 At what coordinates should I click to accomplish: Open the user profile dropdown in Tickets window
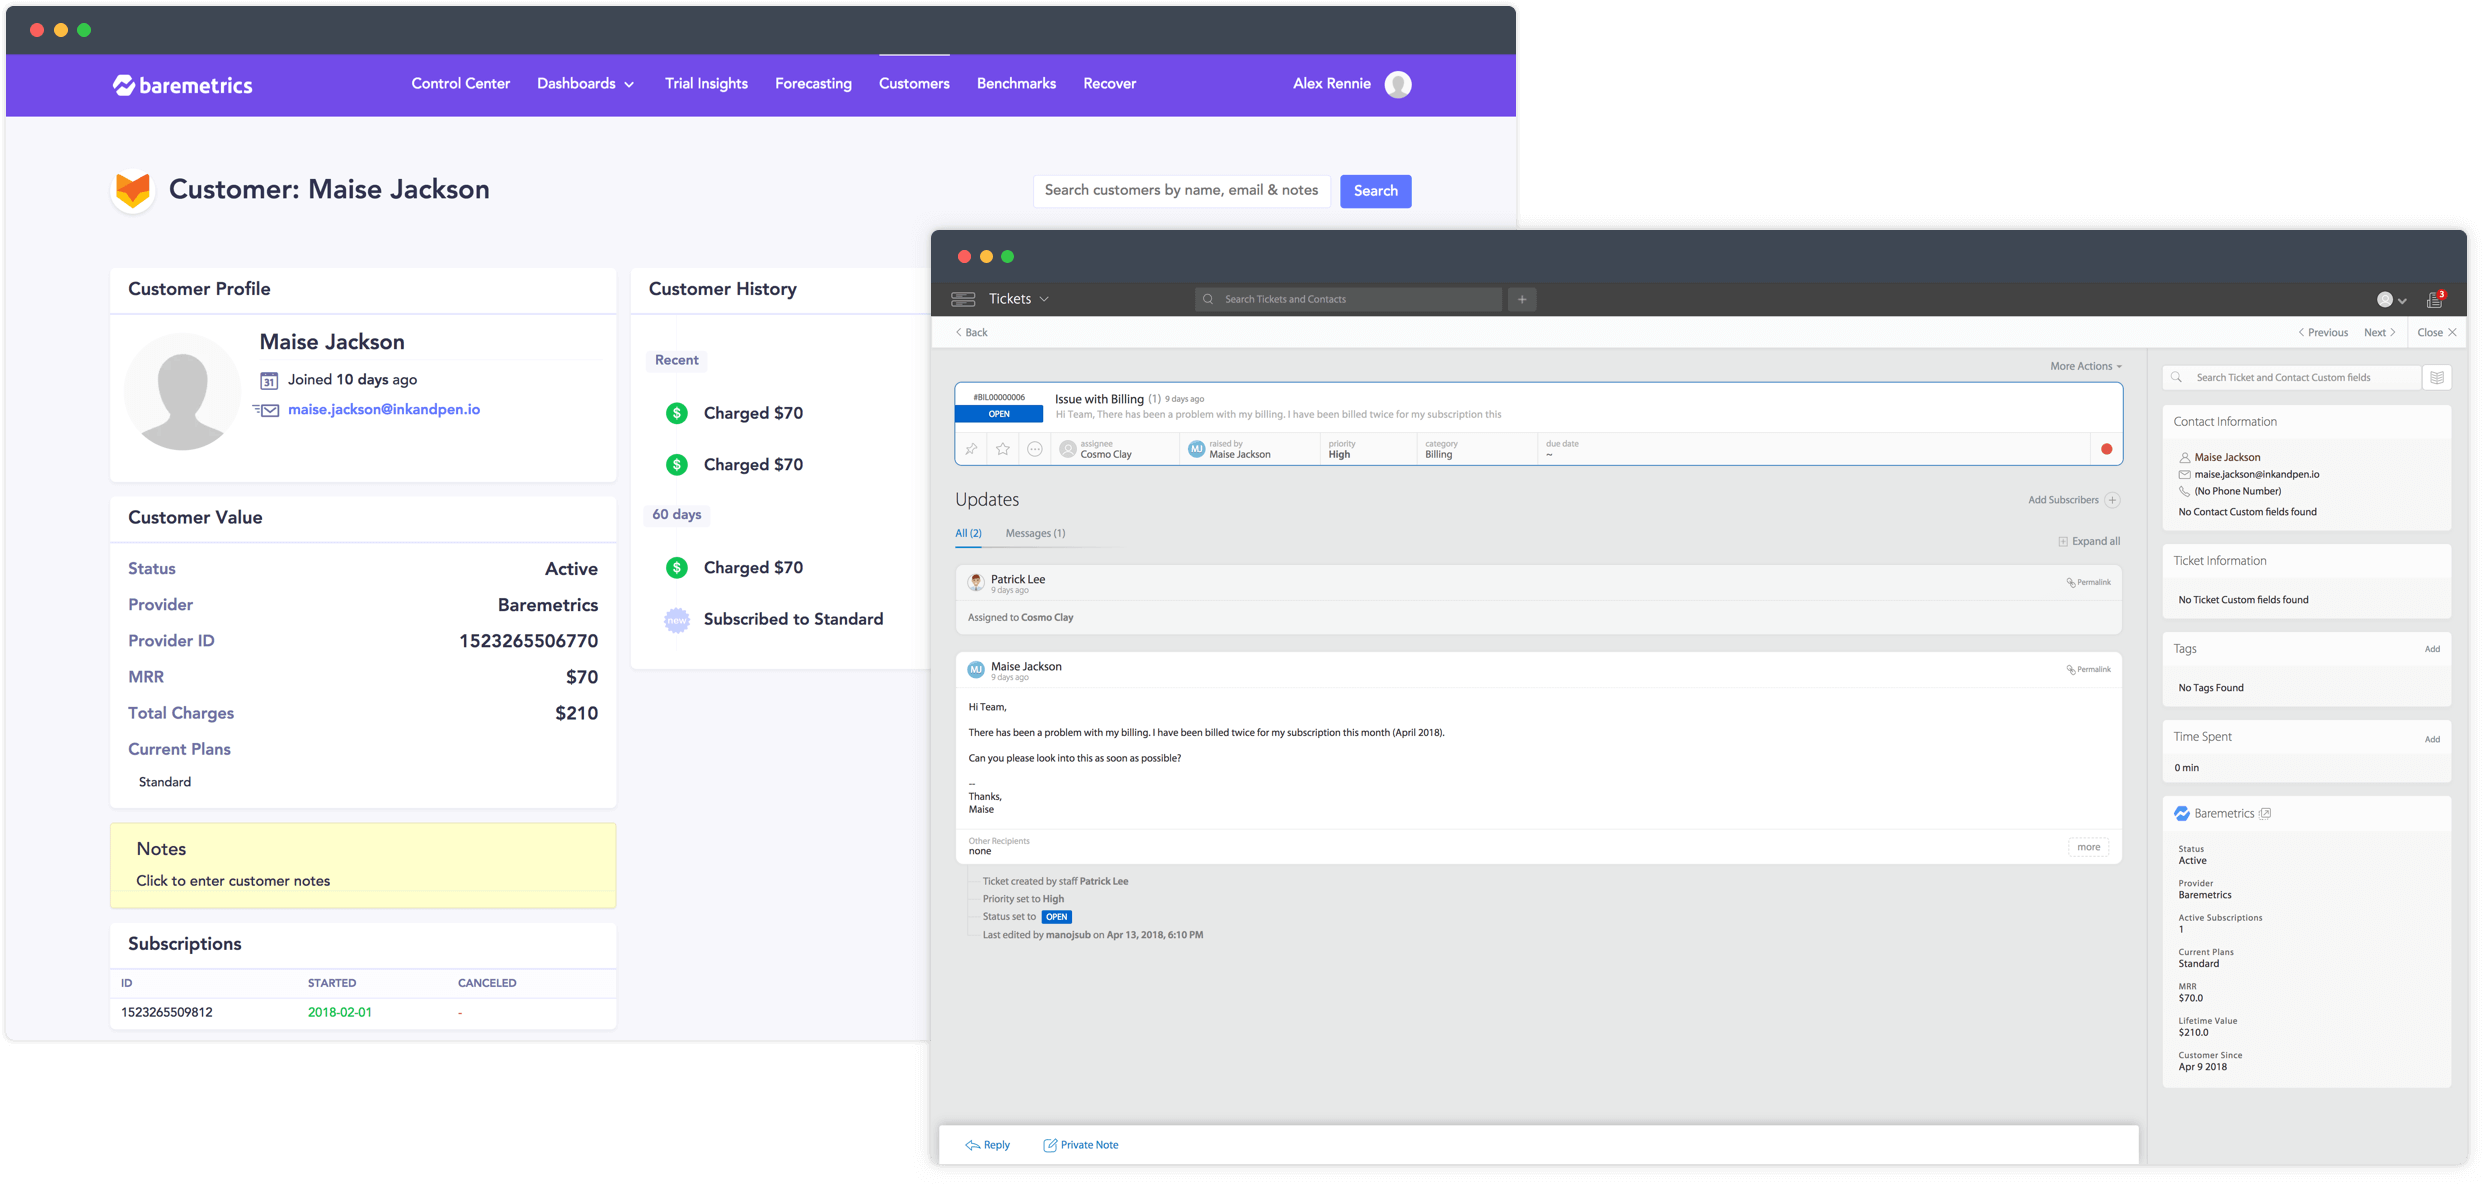click(2391, 300)
